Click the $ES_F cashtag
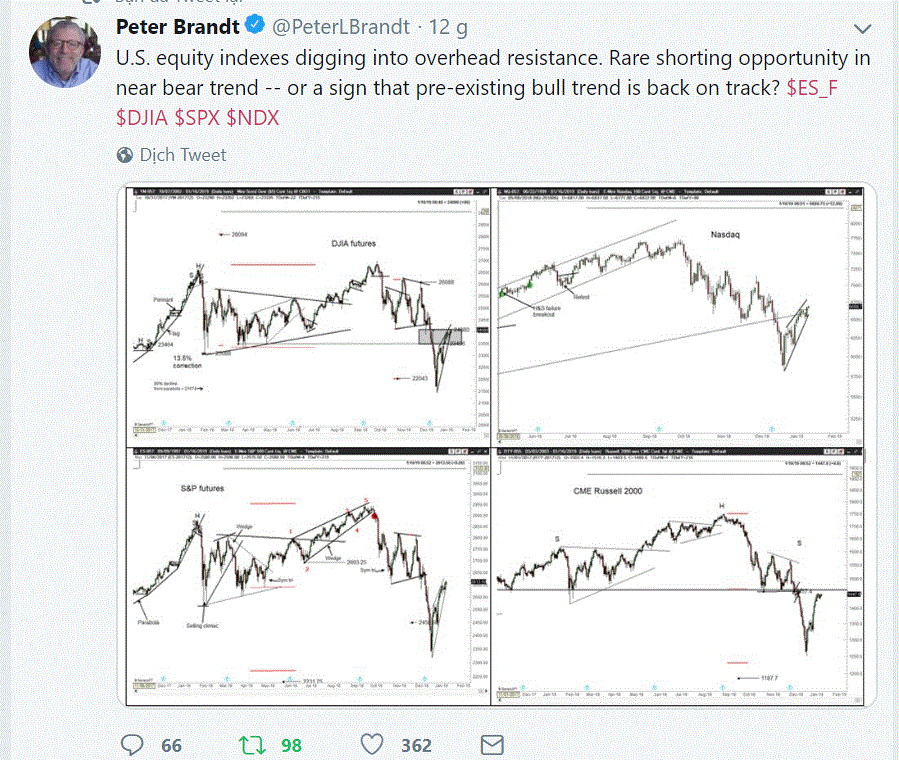The image size is (899, 760). point(812,88)
